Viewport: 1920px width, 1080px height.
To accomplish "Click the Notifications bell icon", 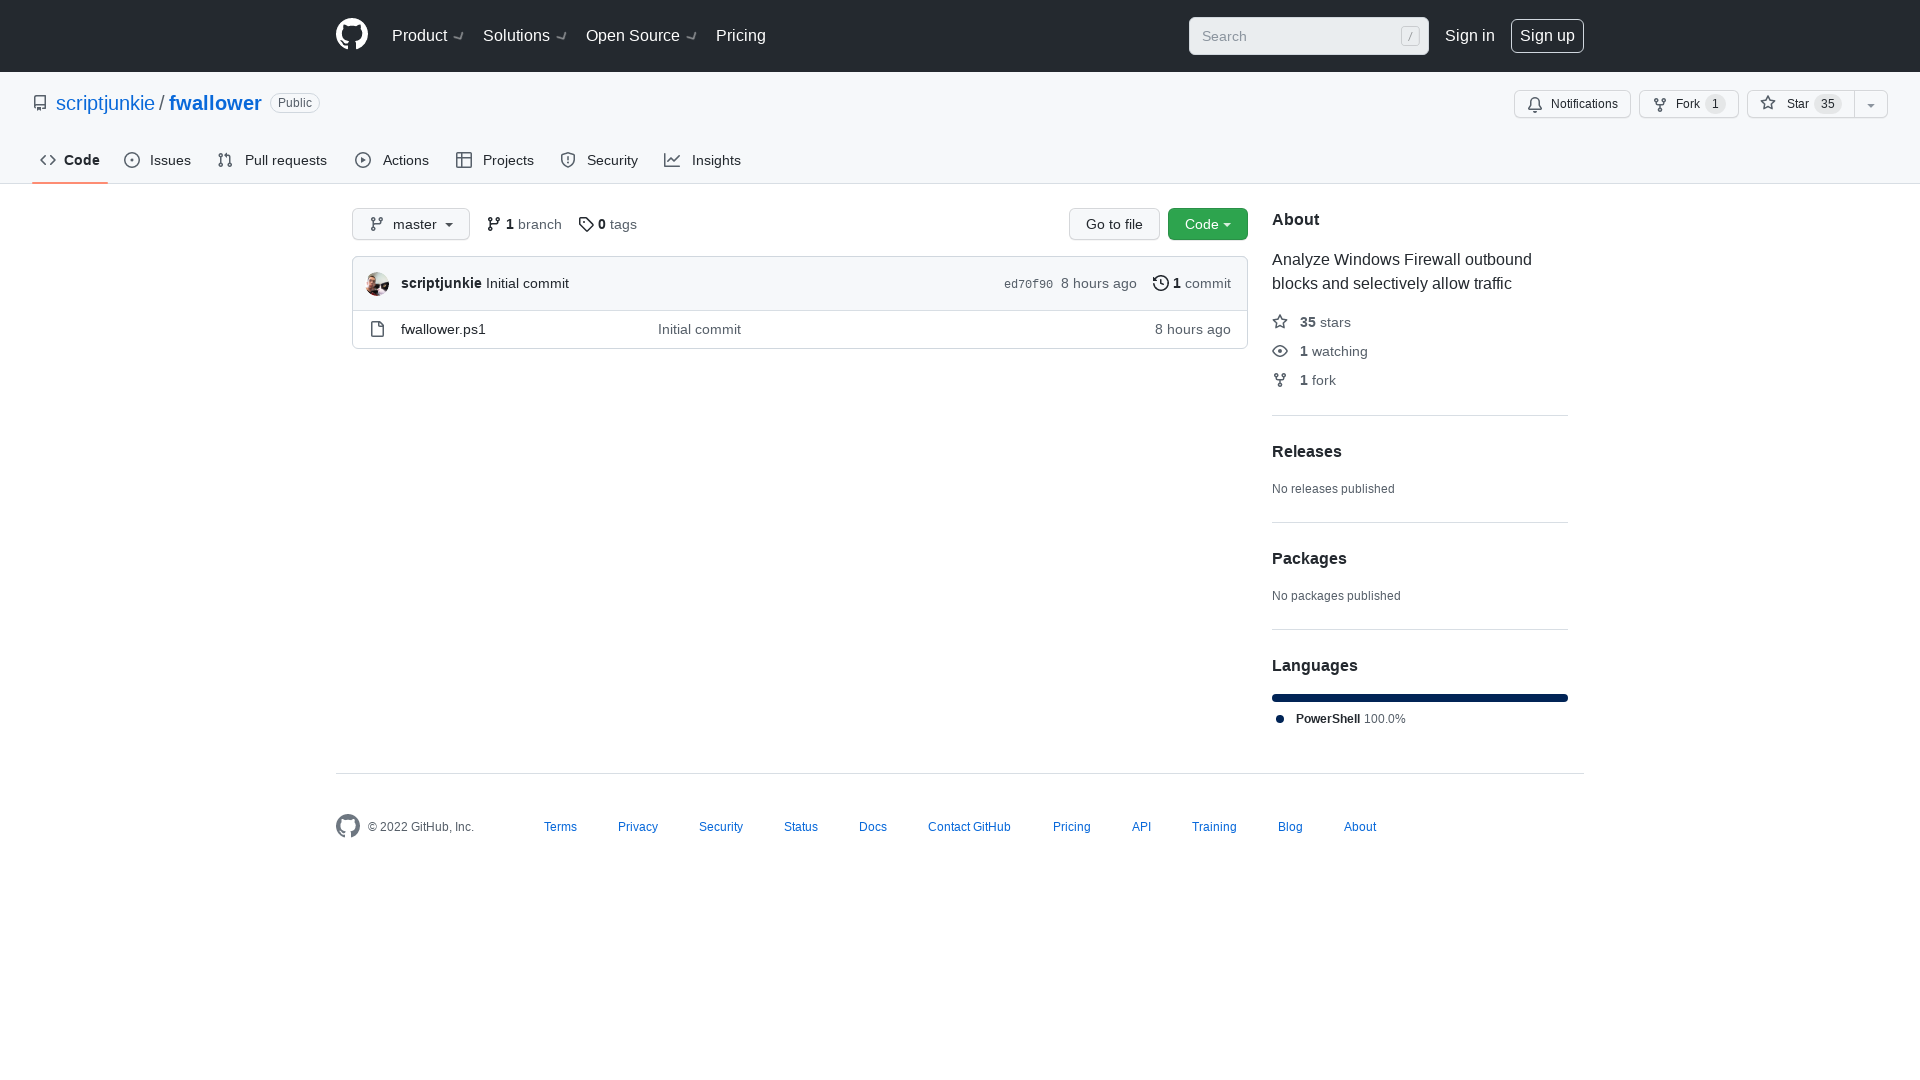I will coord(1534,104).
